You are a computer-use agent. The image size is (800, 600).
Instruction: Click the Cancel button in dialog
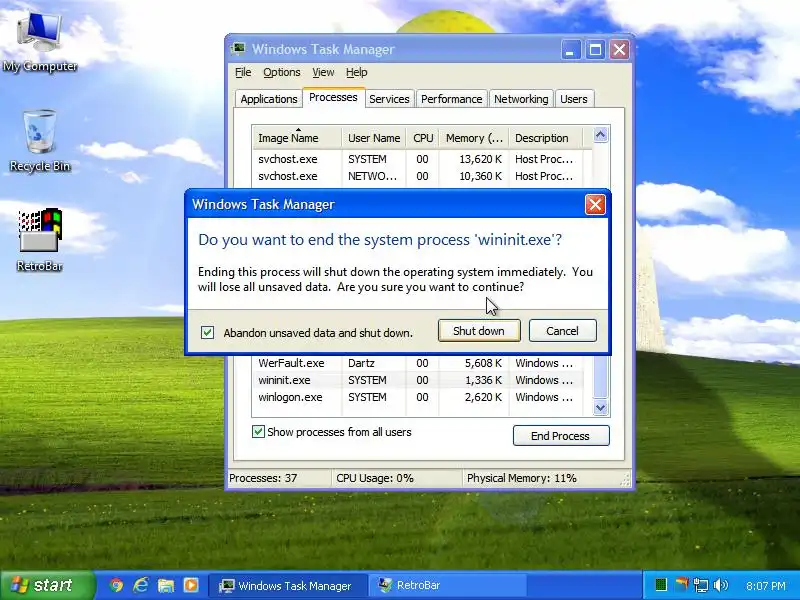[x=562, y=331]
